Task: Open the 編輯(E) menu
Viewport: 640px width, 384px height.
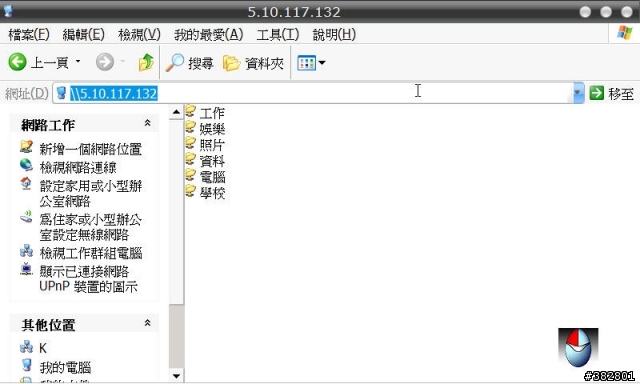Action: (84, 34)
